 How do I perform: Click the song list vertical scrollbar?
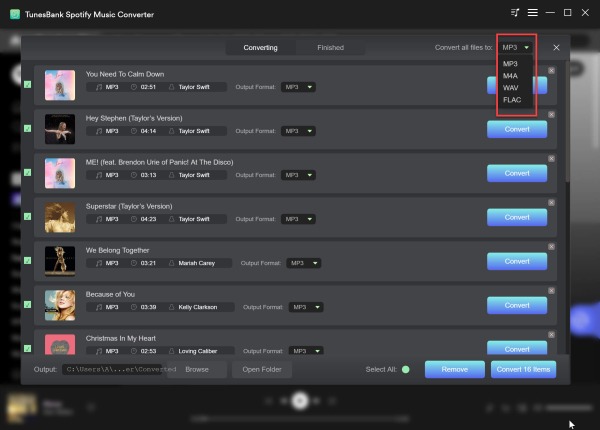[x=567, y=122]
